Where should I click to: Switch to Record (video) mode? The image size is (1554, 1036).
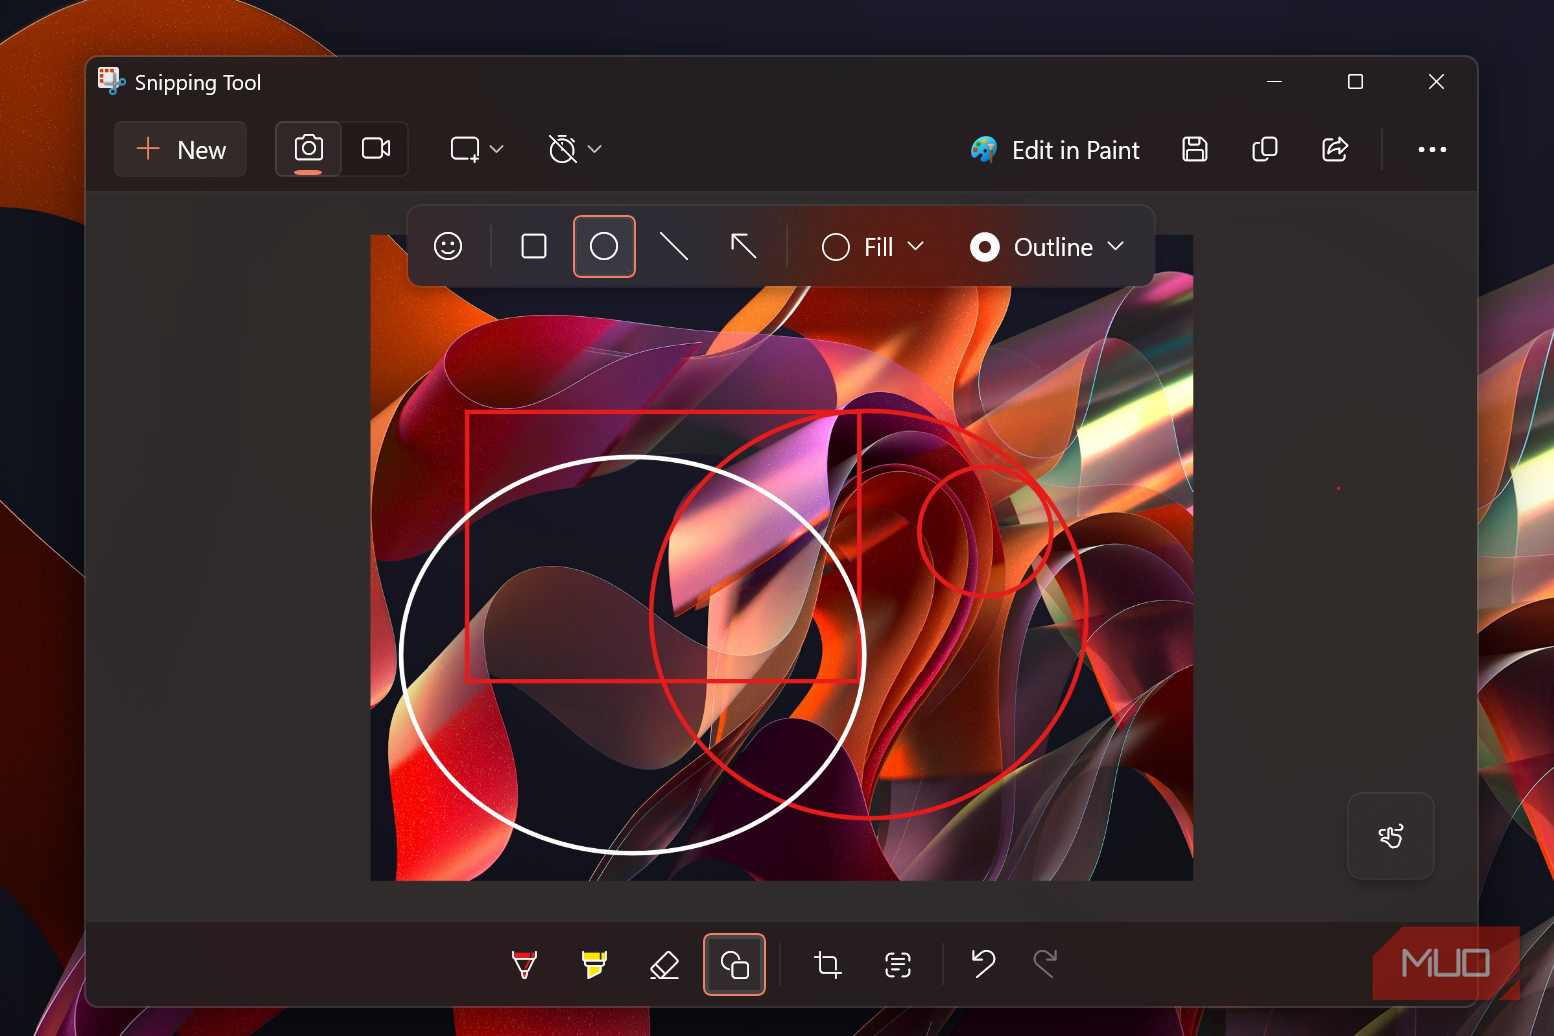pos(375,149)
